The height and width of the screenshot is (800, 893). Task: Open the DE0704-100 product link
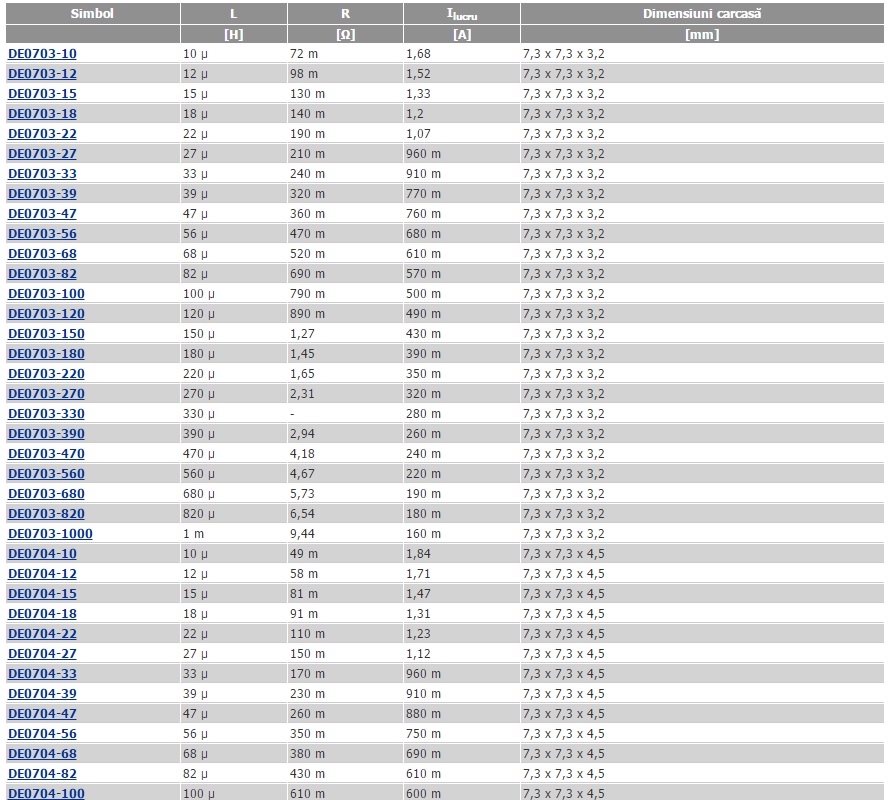click(x=46, y=793)
